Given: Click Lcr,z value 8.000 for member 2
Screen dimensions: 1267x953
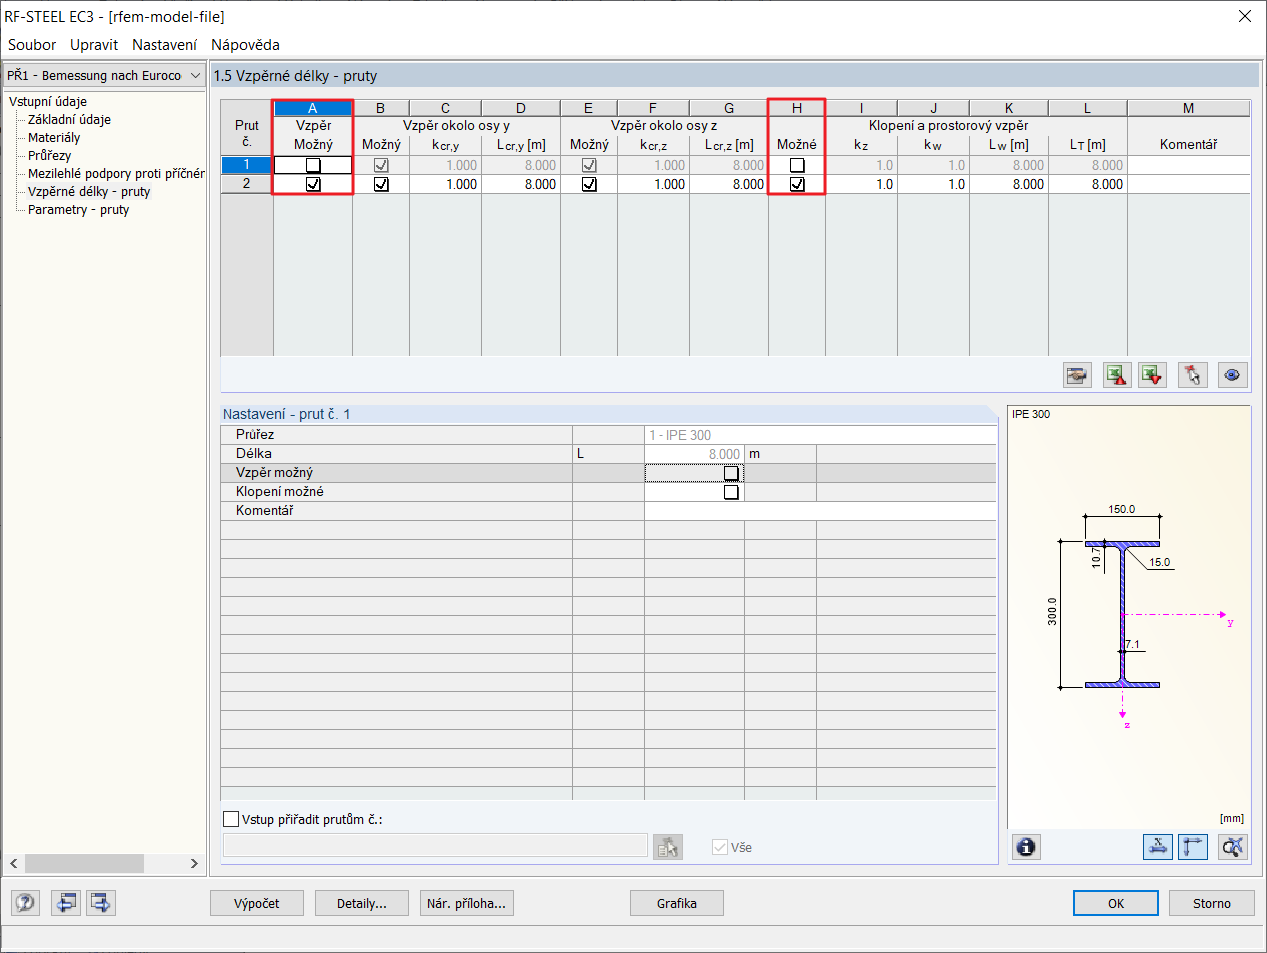Looking at the screenshot, I should pyautogui.click(x=729, y=184).
